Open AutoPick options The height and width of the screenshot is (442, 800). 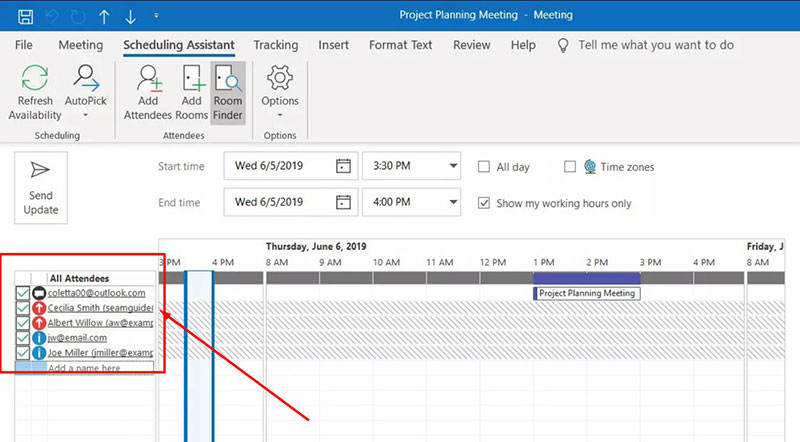click(86, 92)
